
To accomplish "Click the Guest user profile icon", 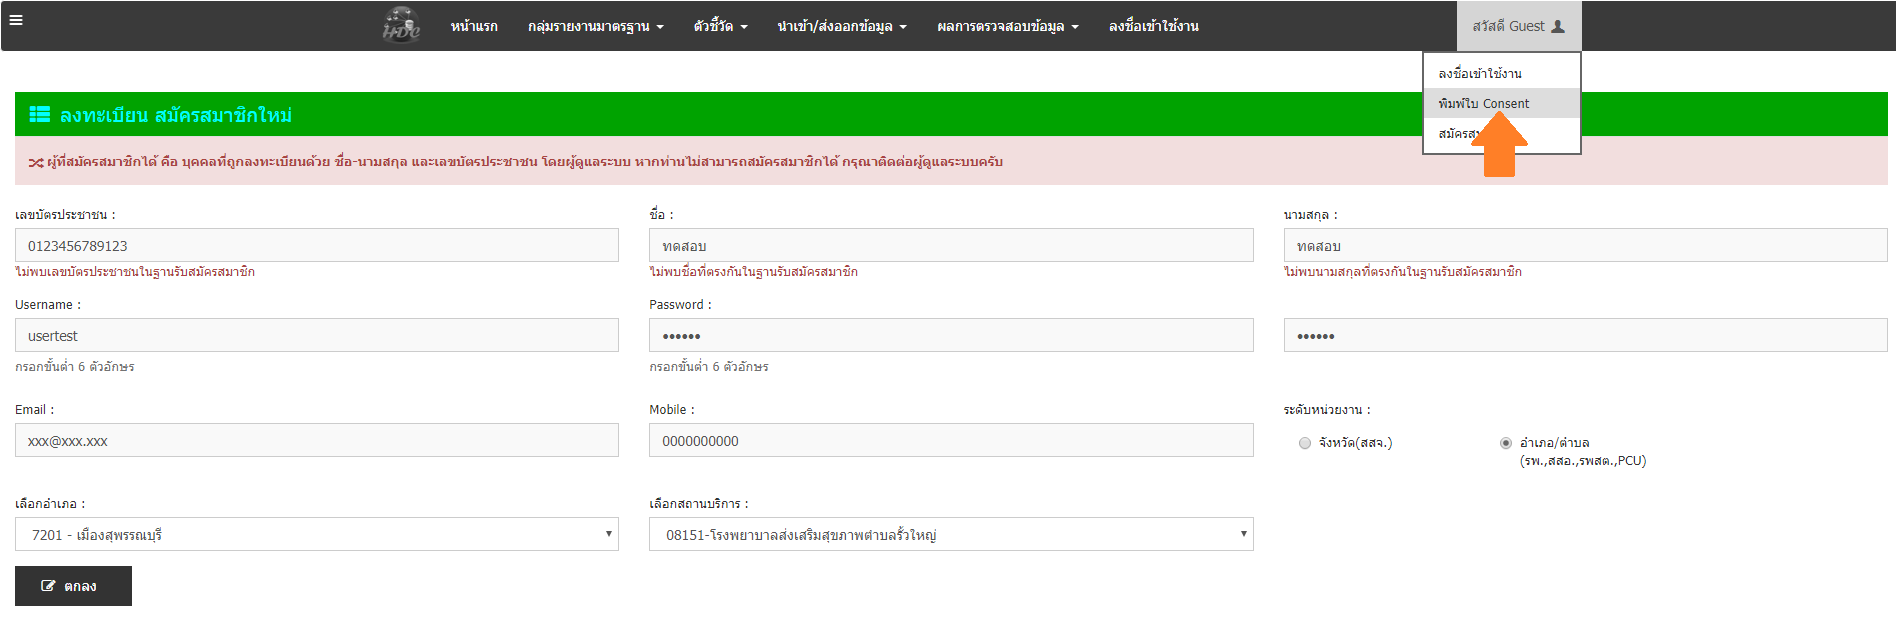I will click(1558, 26).
